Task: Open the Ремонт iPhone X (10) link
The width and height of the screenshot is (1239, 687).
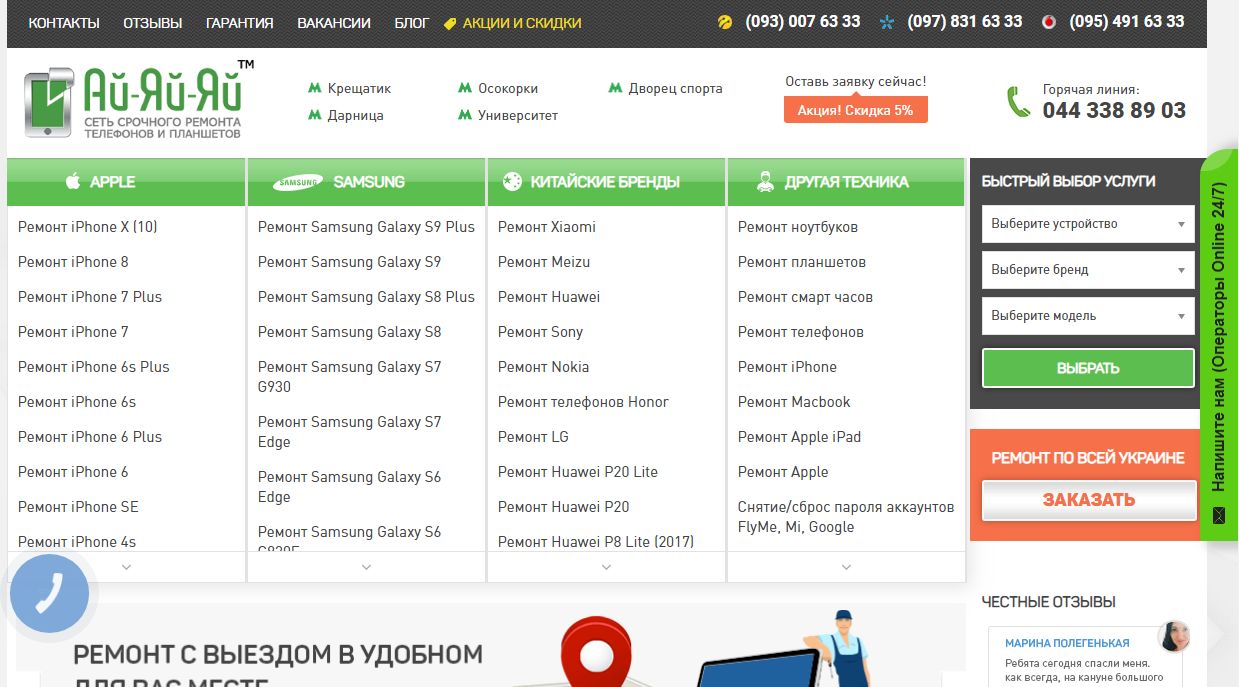Action: point(88,227)
